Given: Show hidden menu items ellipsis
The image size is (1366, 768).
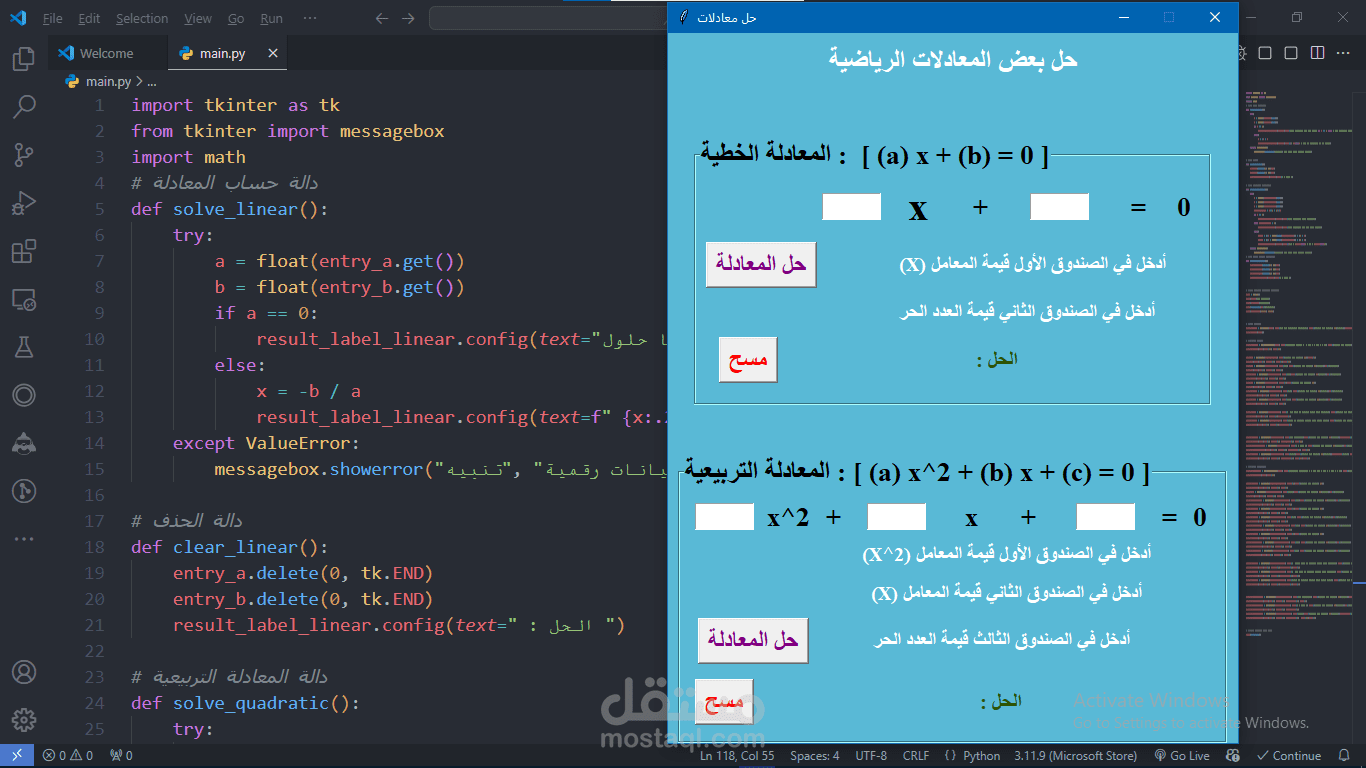Looking at the screenshot, I should click(310, 18).
